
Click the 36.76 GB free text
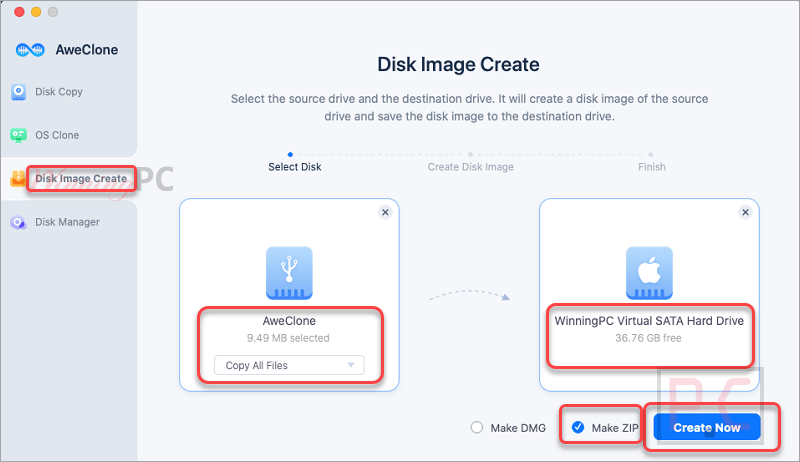click(648, 338)
